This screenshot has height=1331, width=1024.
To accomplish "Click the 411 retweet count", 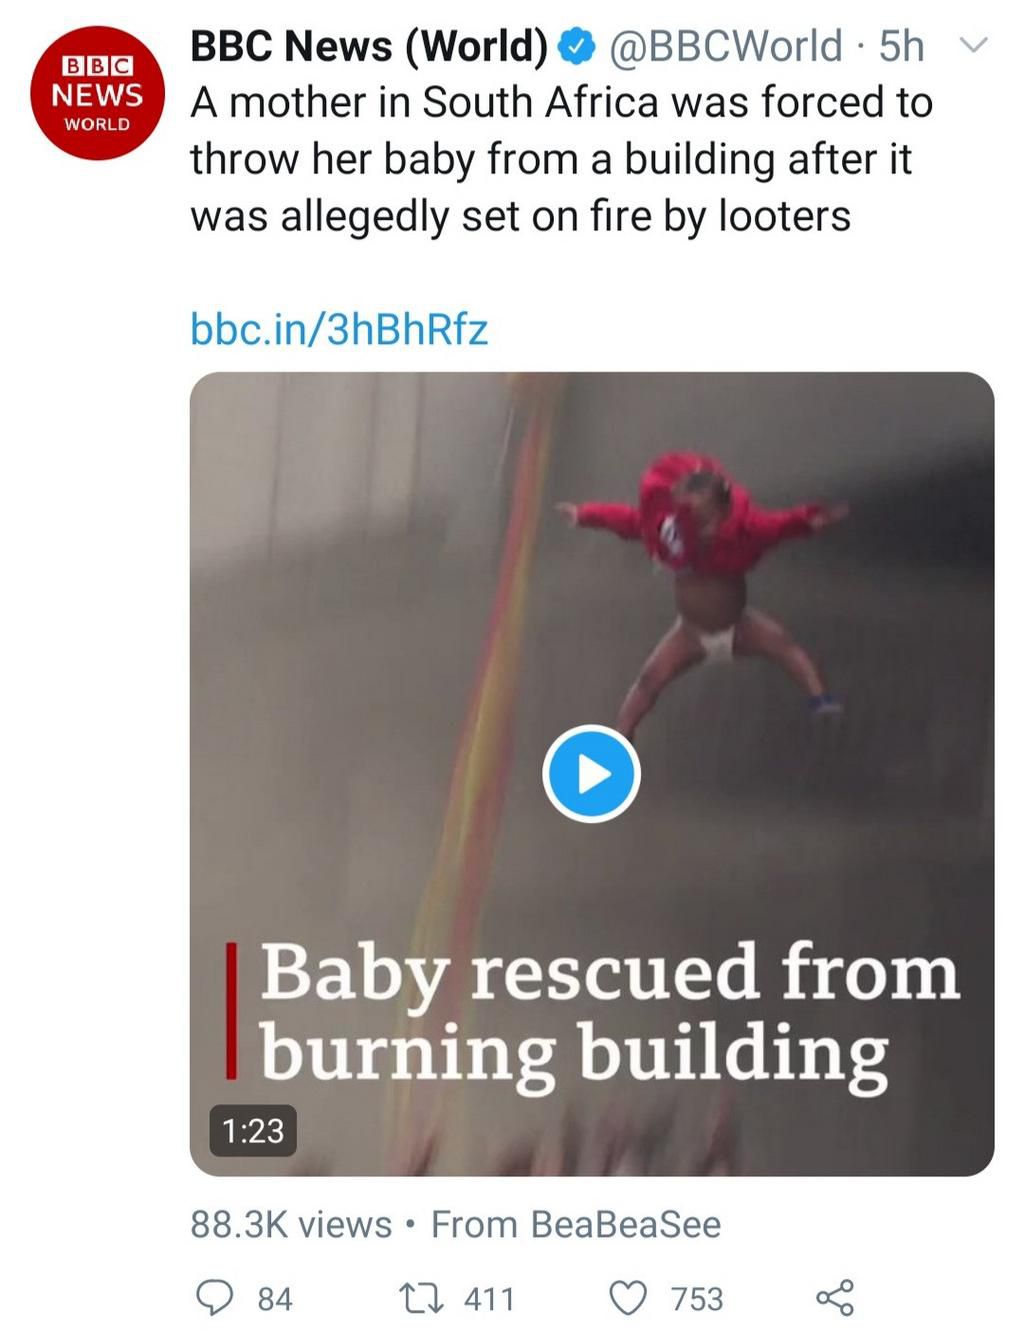I will coord(489,1298).
